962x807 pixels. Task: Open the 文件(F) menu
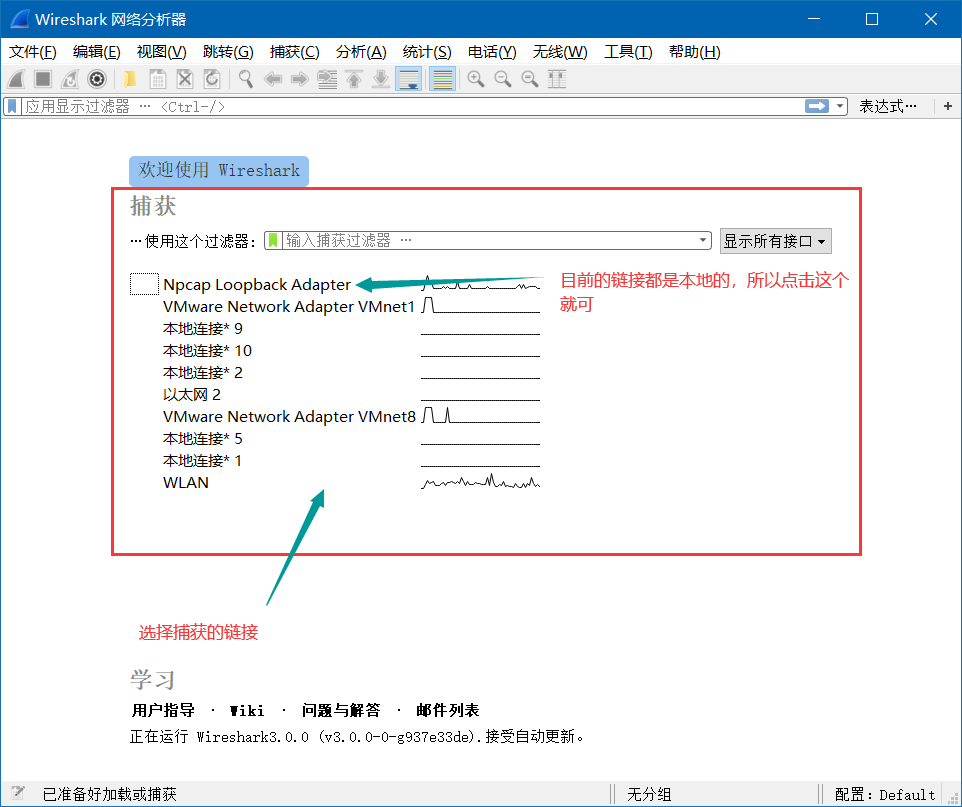pyautogui.click(x=33, y=52)
